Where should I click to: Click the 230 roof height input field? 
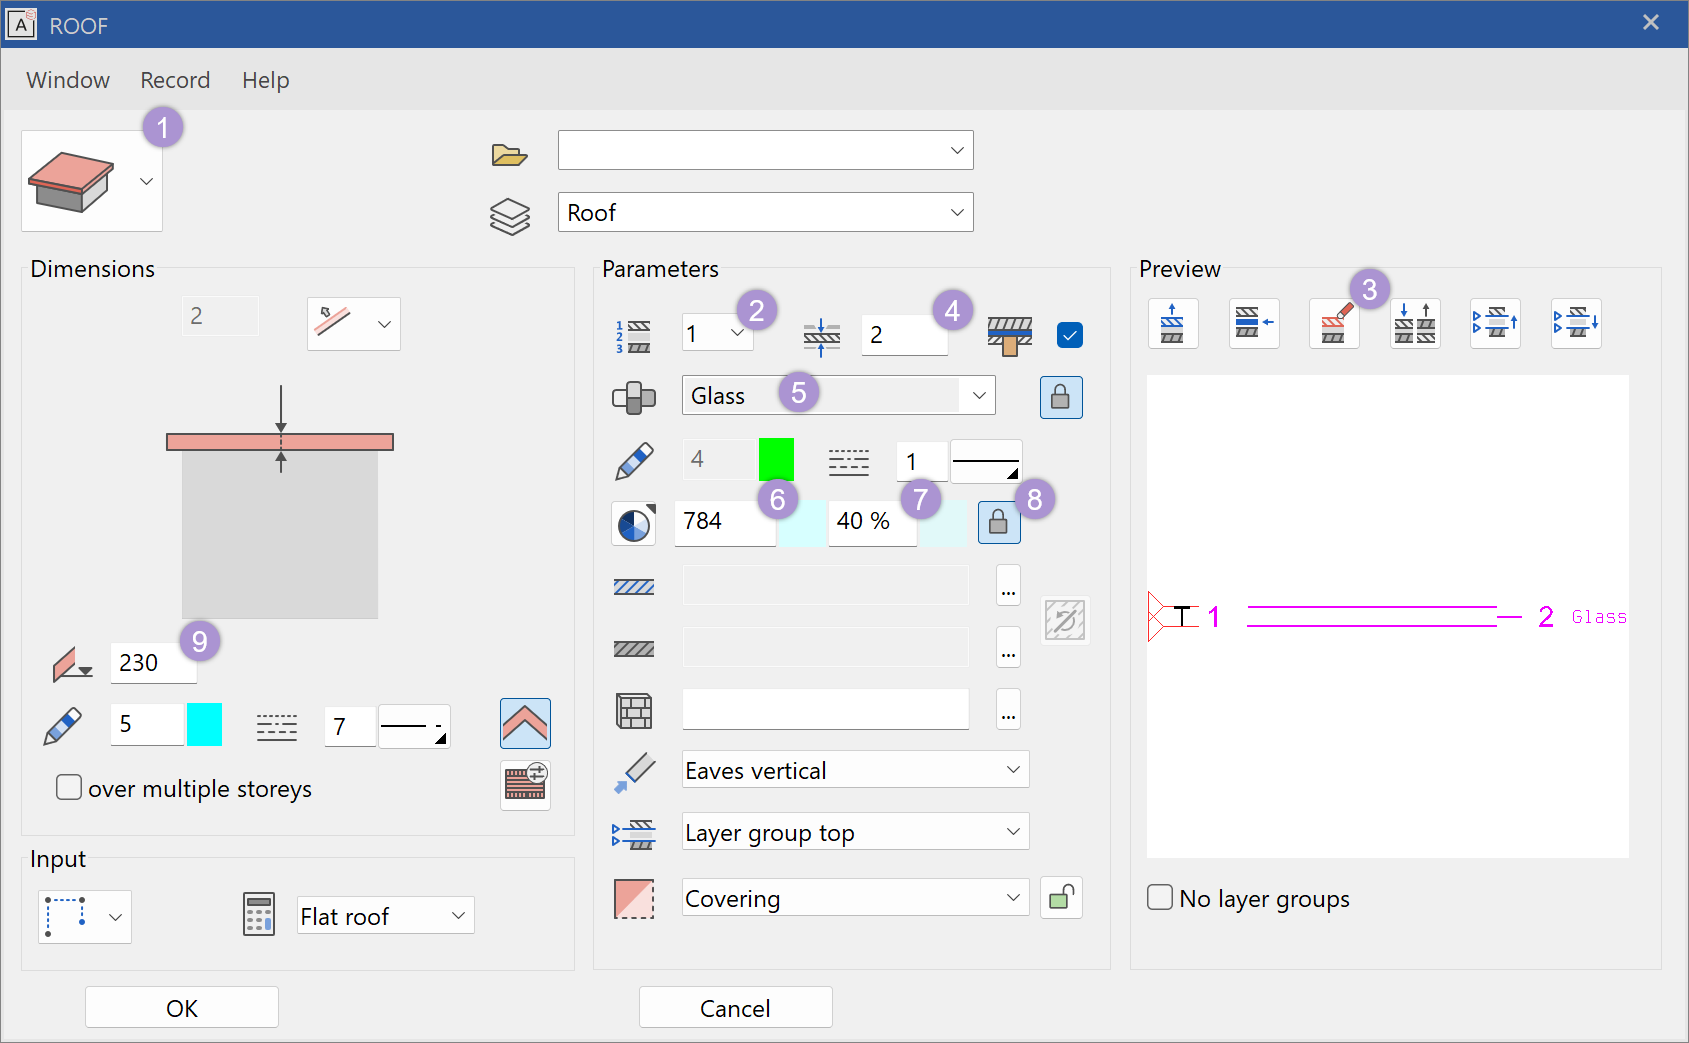(152, 663)
